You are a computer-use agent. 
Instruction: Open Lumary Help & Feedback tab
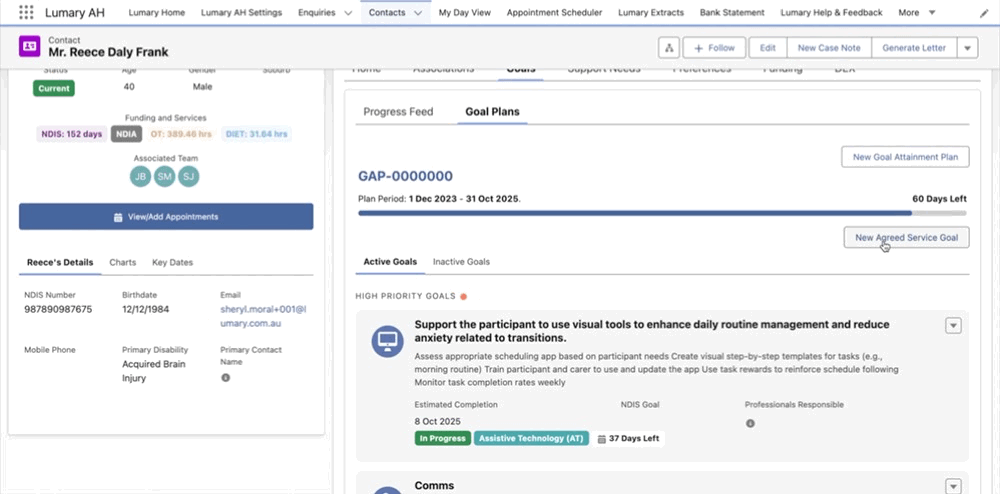coord(832,13)
